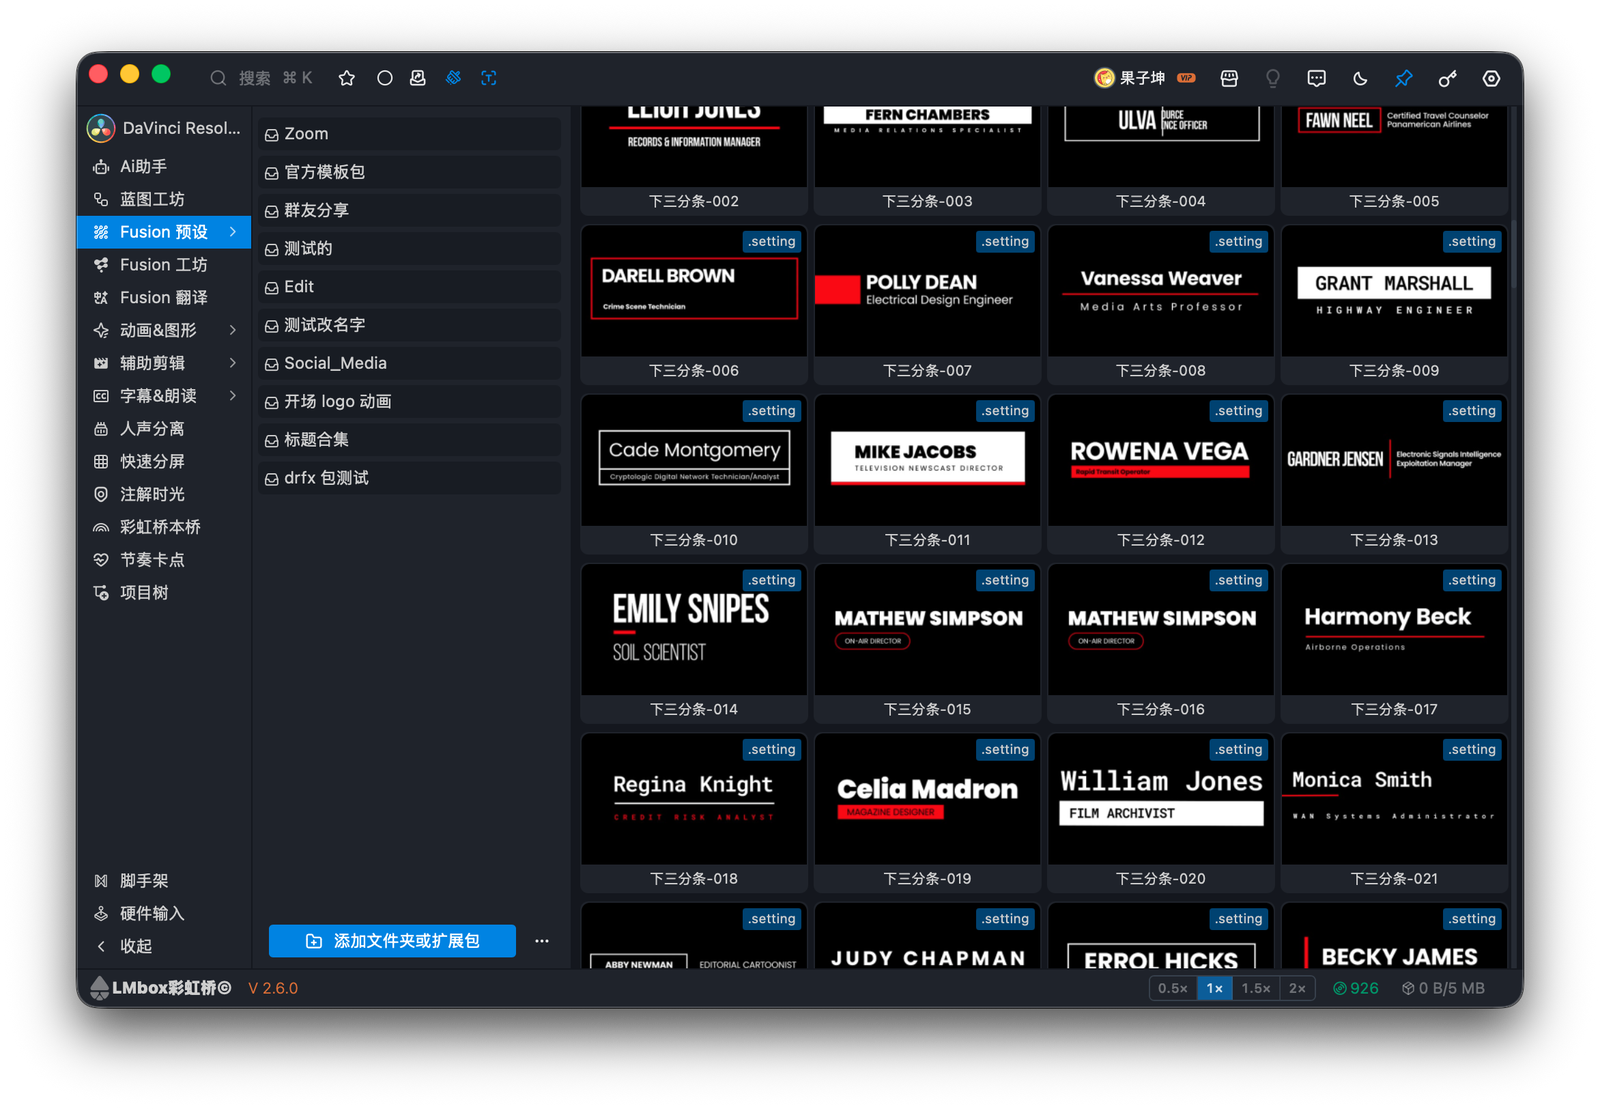
Task: Click the search field in the top bar
Action: [x=262, y=78]
